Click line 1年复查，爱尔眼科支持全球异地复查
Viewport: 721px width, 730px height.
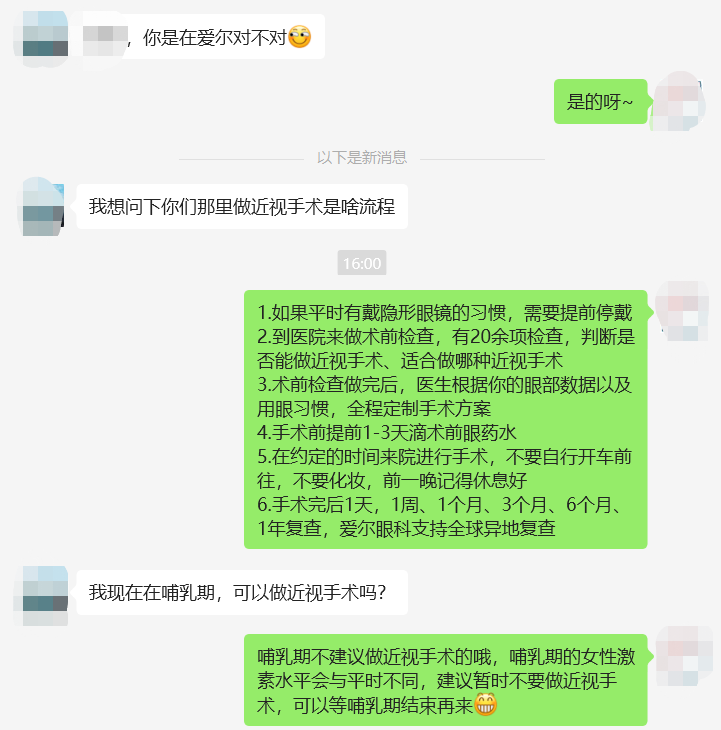[406, 528]
